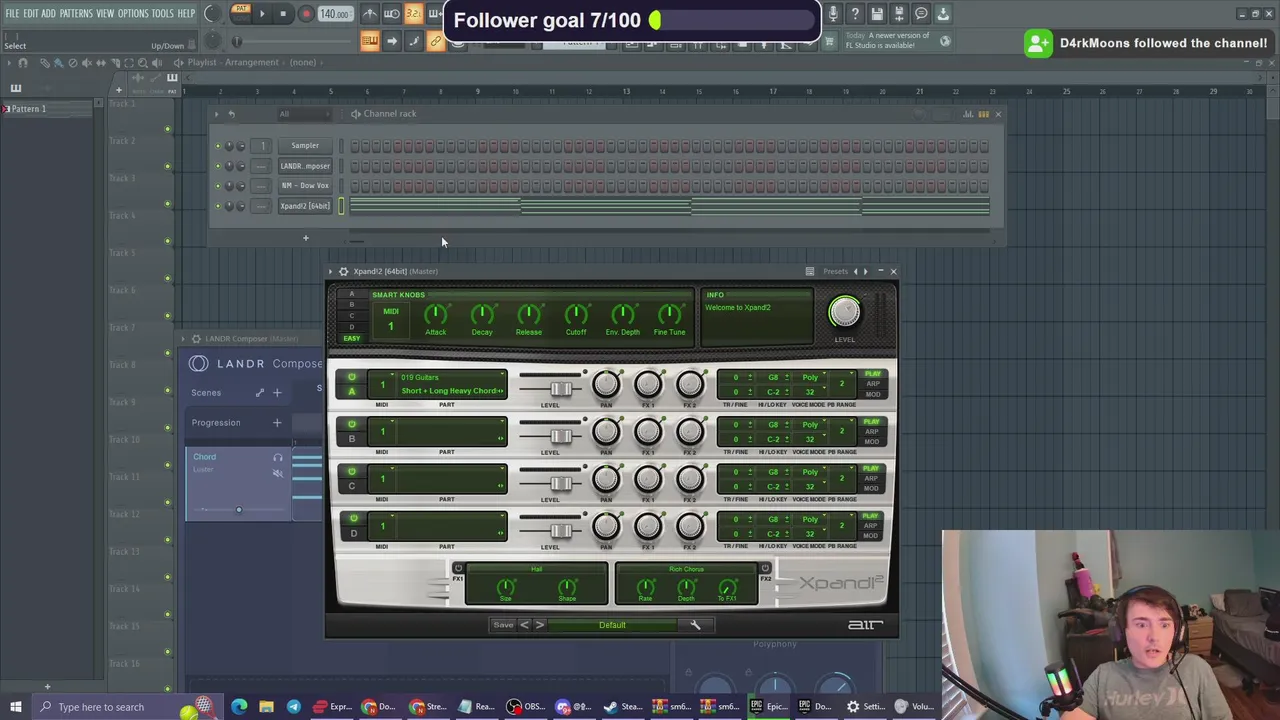Toggle the PAT/SONG mode switch
This screenshot has height=720, width=1280.
(240, 14)
